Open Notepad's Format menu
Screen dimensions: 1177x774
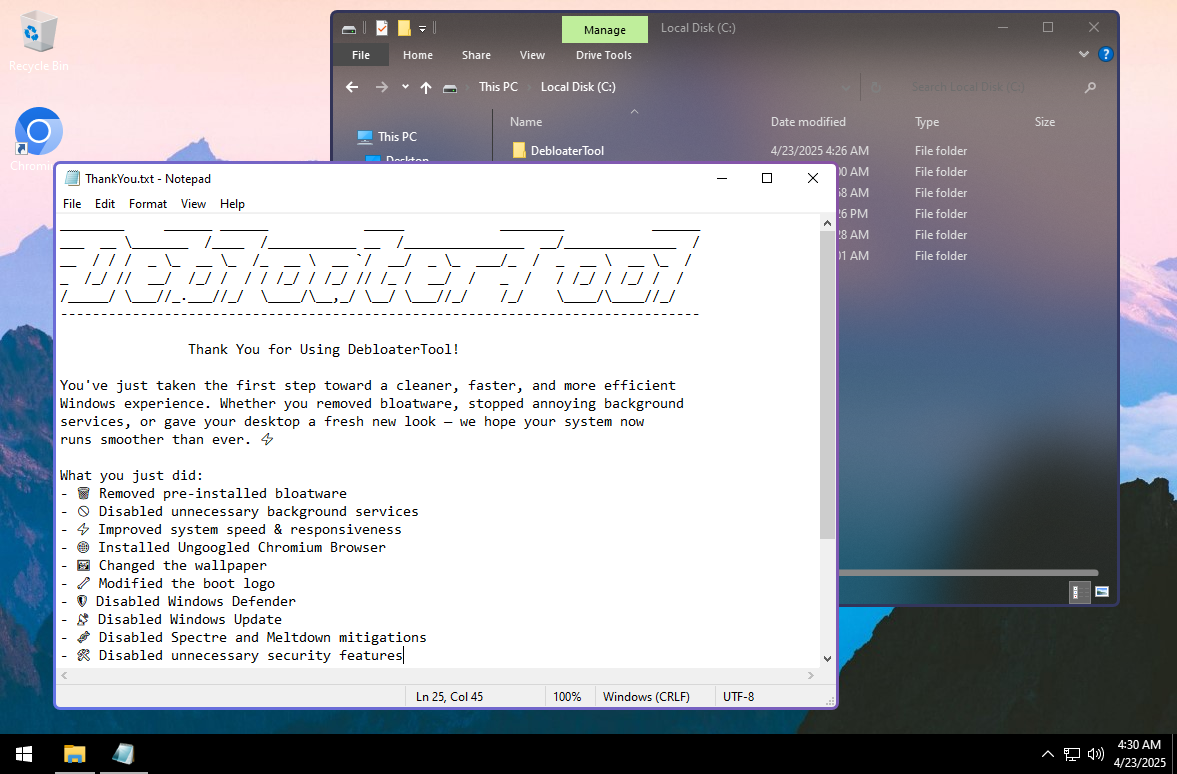[148, 204]
